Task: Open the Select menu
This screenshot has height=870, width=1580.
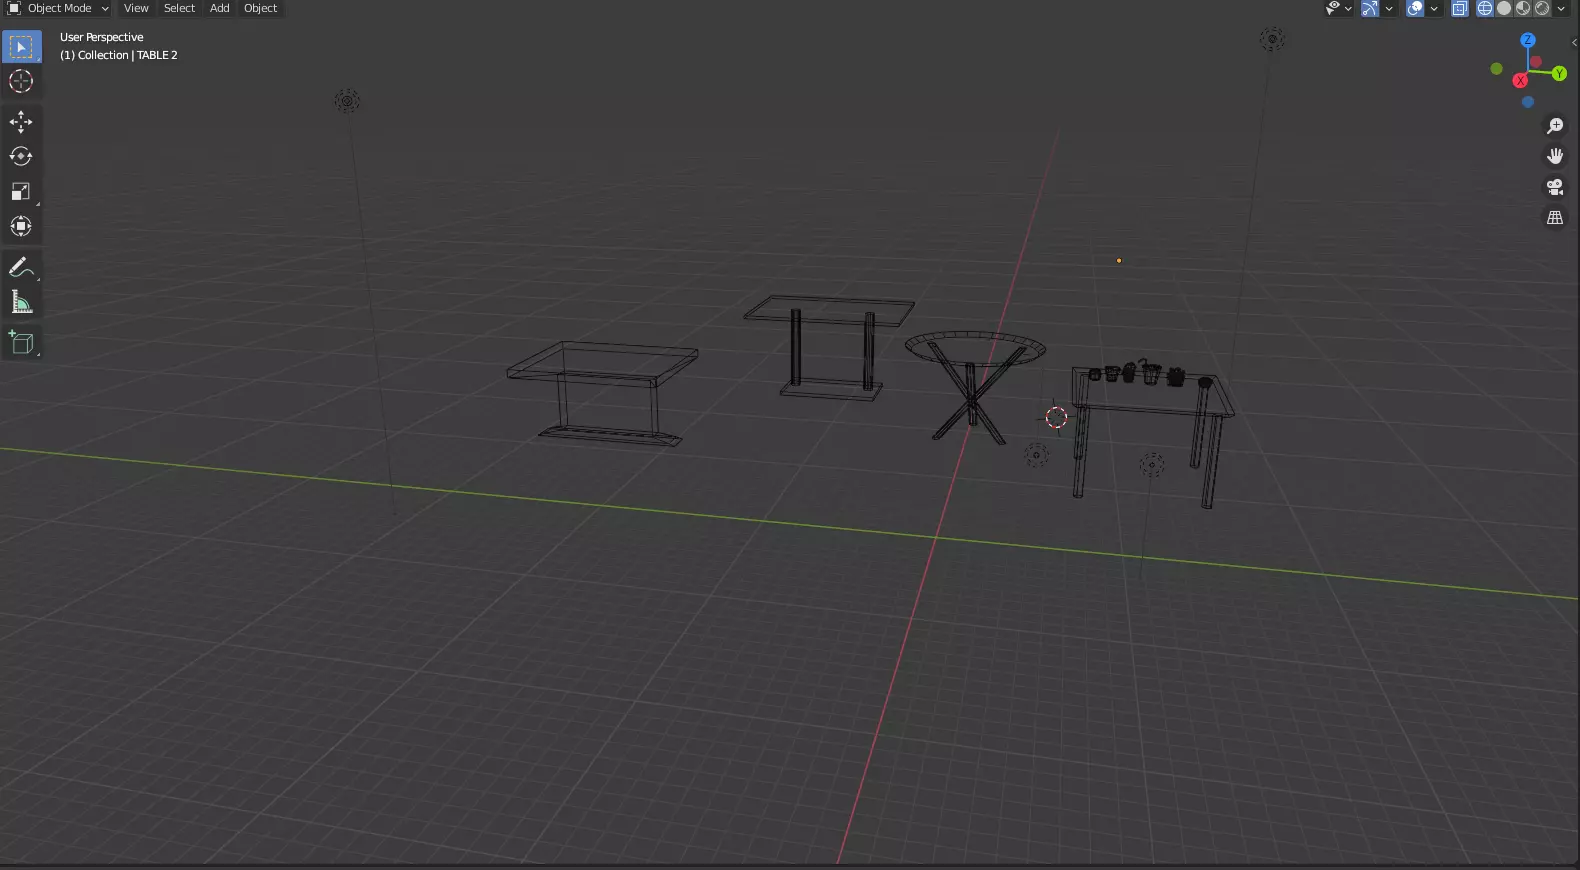Action: (x=180, y=8)
